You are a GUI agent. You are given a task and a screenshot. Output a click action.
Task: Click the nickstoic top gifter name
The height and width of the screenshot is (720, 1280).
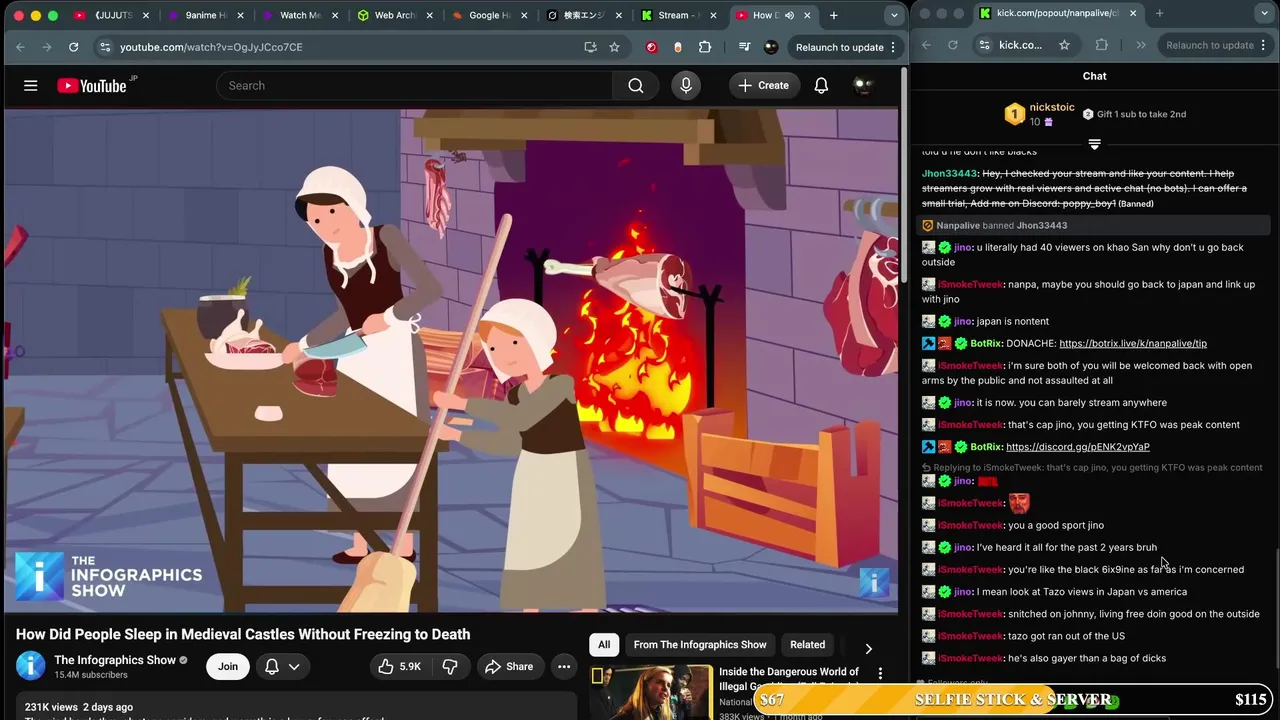[1052, 107]
